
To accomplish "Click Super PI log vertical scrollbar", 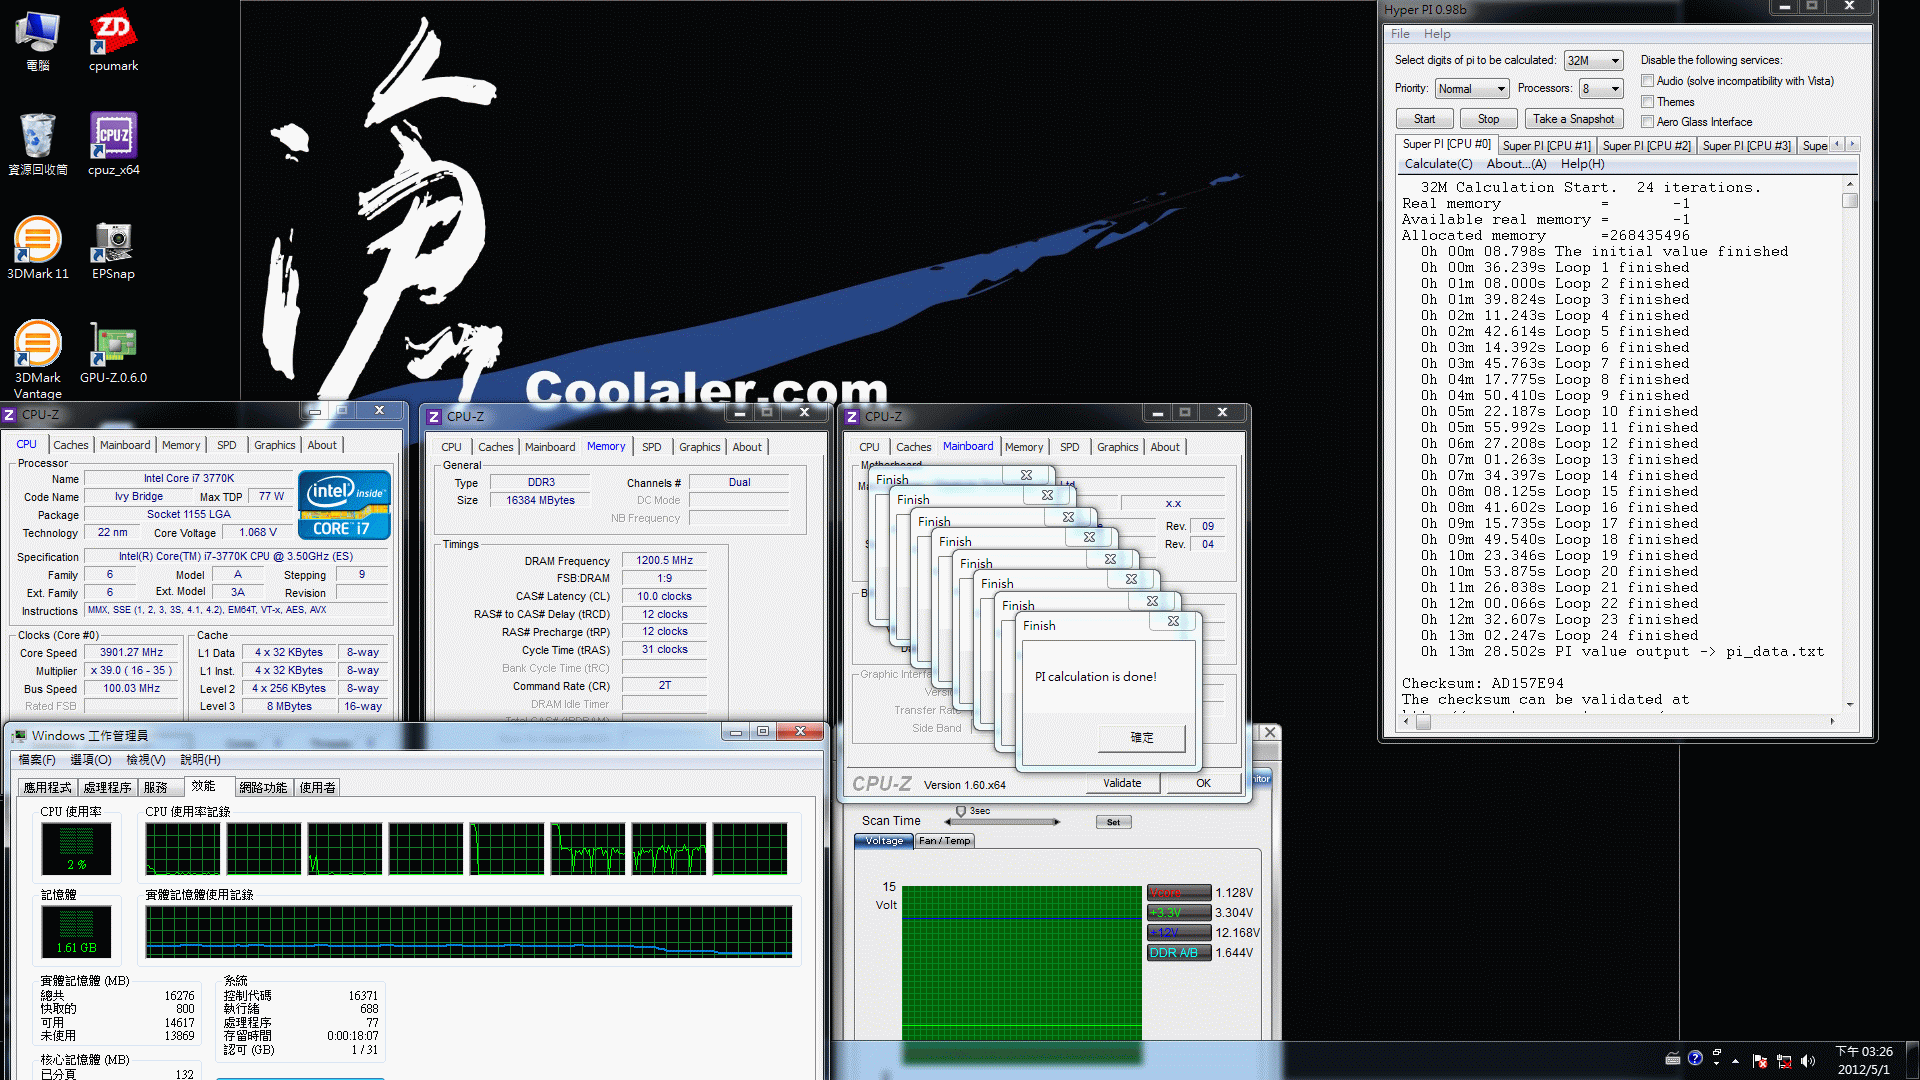I will coord(1850,444).
